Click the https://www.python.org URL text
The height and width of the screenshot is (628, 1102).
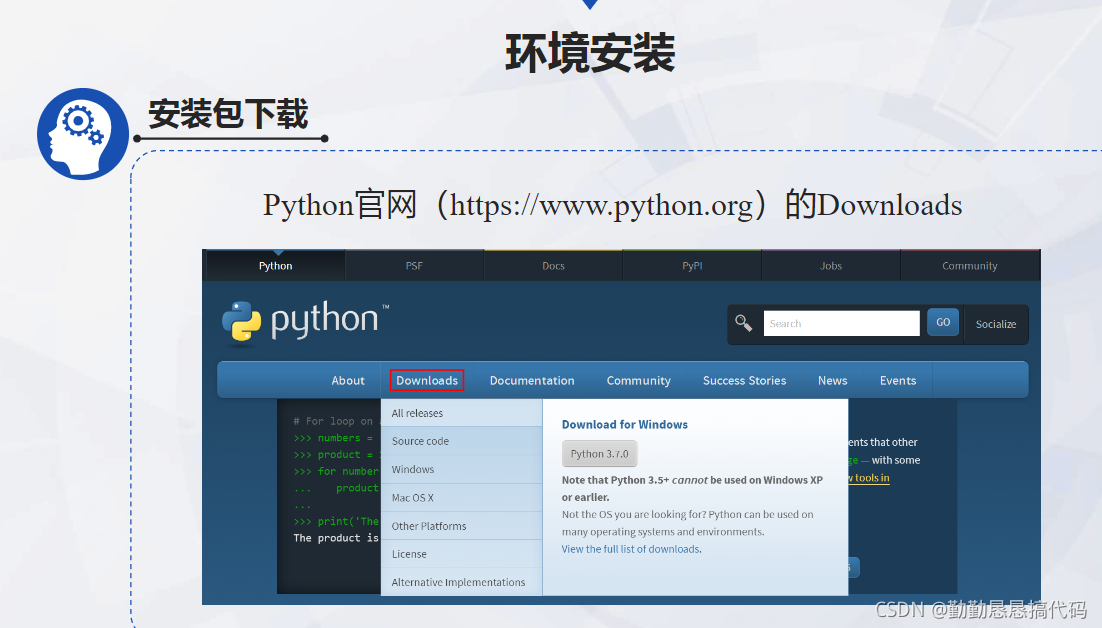tap(601, 205)
